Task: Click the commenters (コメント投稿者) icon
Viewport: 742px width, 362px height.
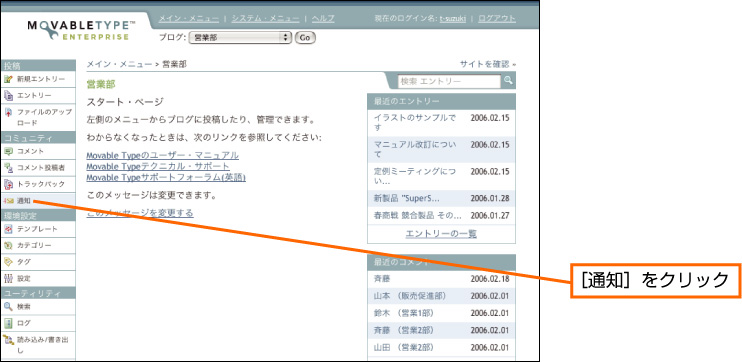Action: click(8, 168)
